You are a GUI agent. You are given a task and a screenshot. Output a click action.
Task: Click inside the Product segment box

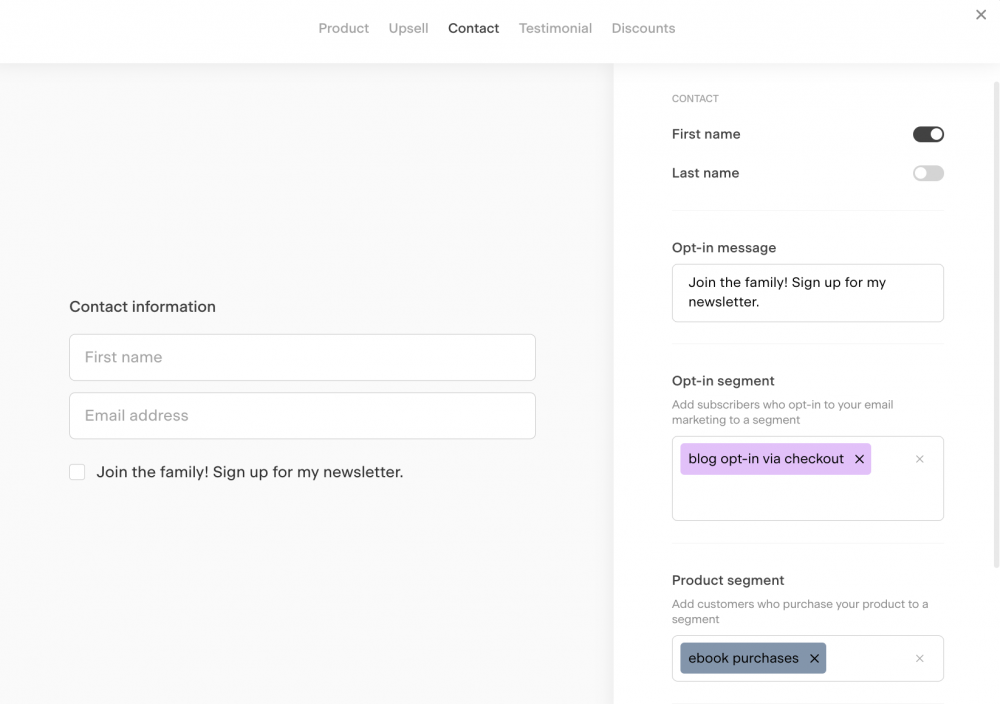pos(870,658)
